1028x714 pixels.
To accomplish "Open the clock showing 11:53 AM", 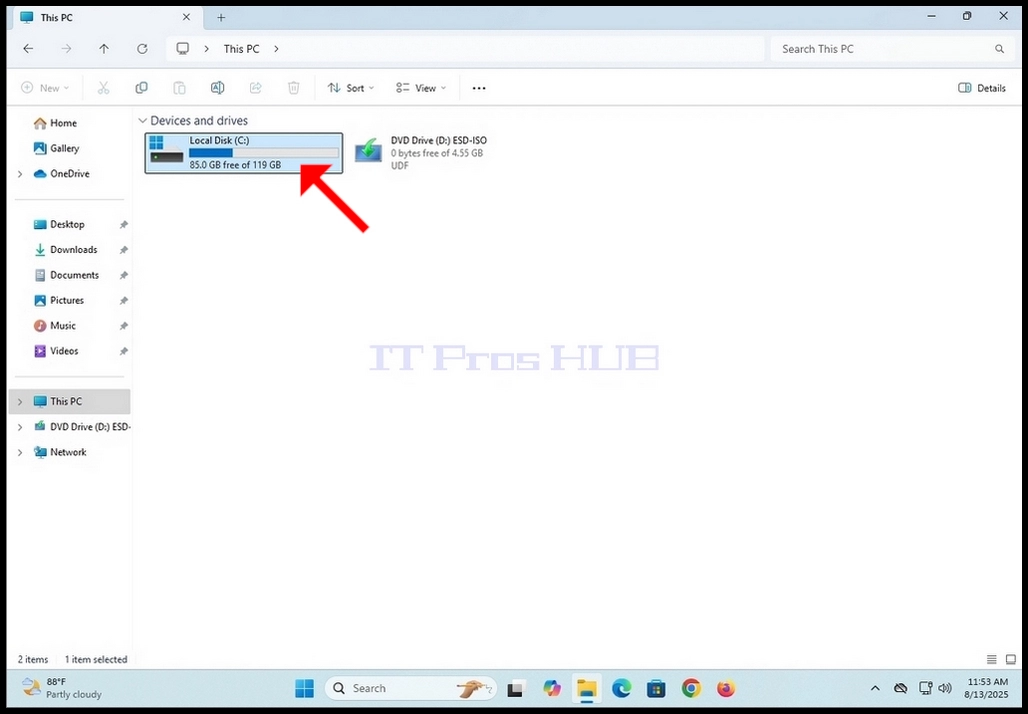I will click(987, 688).
